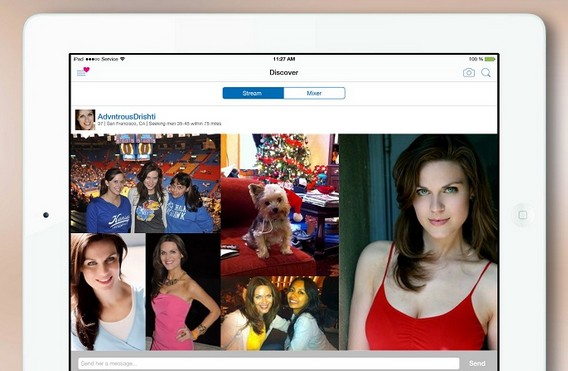
Task: Open the hamburger menu with heart badge
Action: 83,72
